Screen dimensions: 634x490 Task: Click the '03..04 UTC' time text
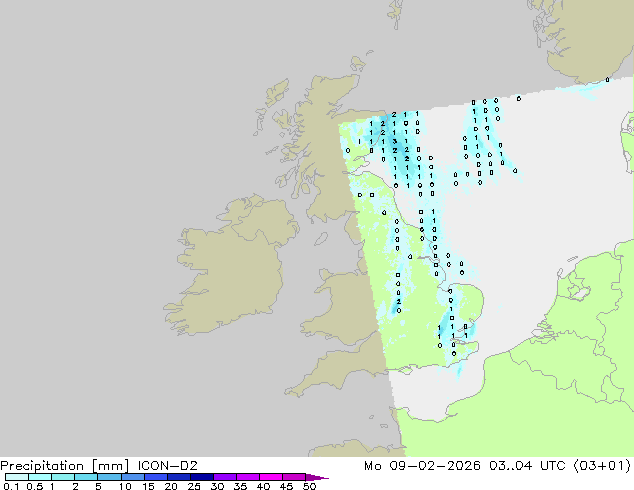(x=527, y=466)
